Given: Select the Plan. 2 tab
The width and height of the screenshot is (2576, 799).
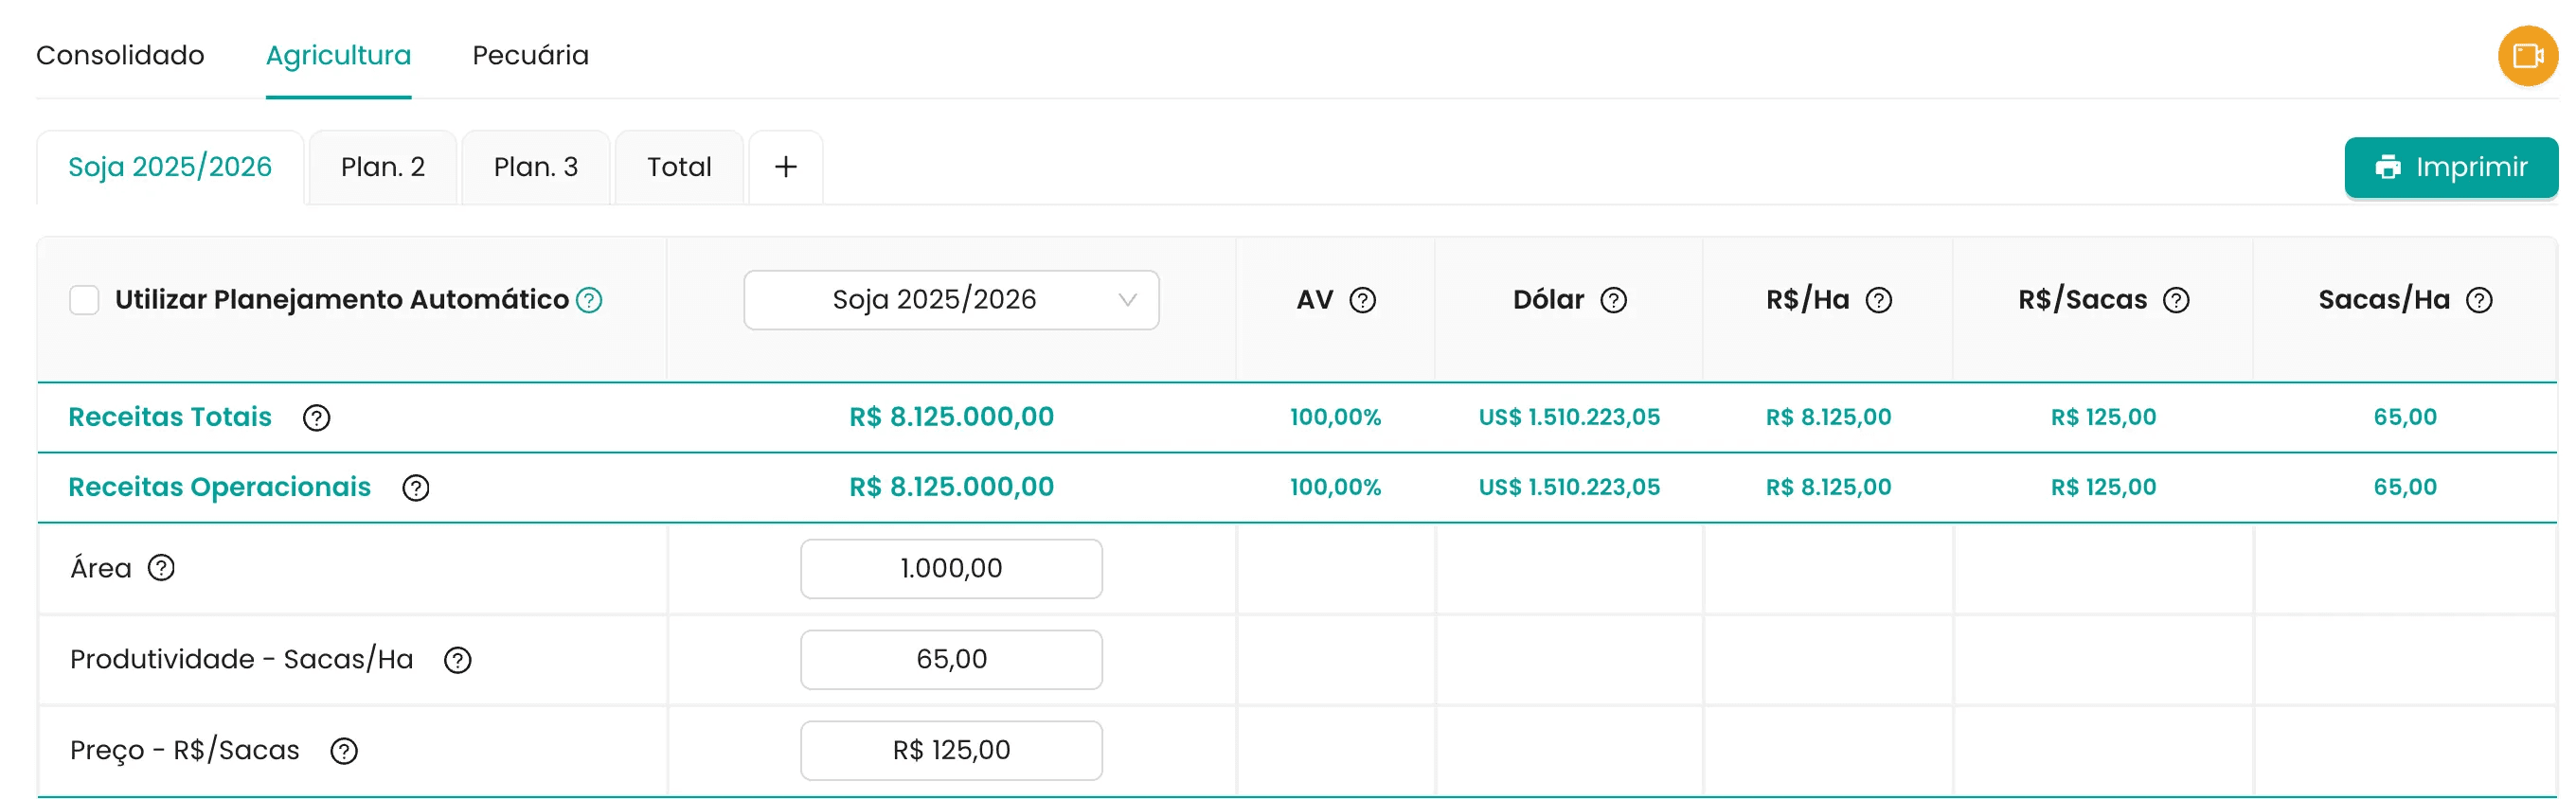Looking at the screenshot, I should coord(382,167).
